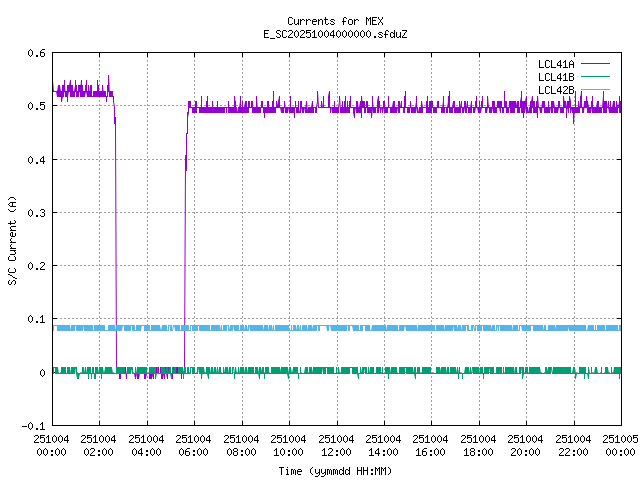The height and width of the screenshot is (480, 640).
Task: Select the LCL41A legend label
Action: click(x=556, y=64)
